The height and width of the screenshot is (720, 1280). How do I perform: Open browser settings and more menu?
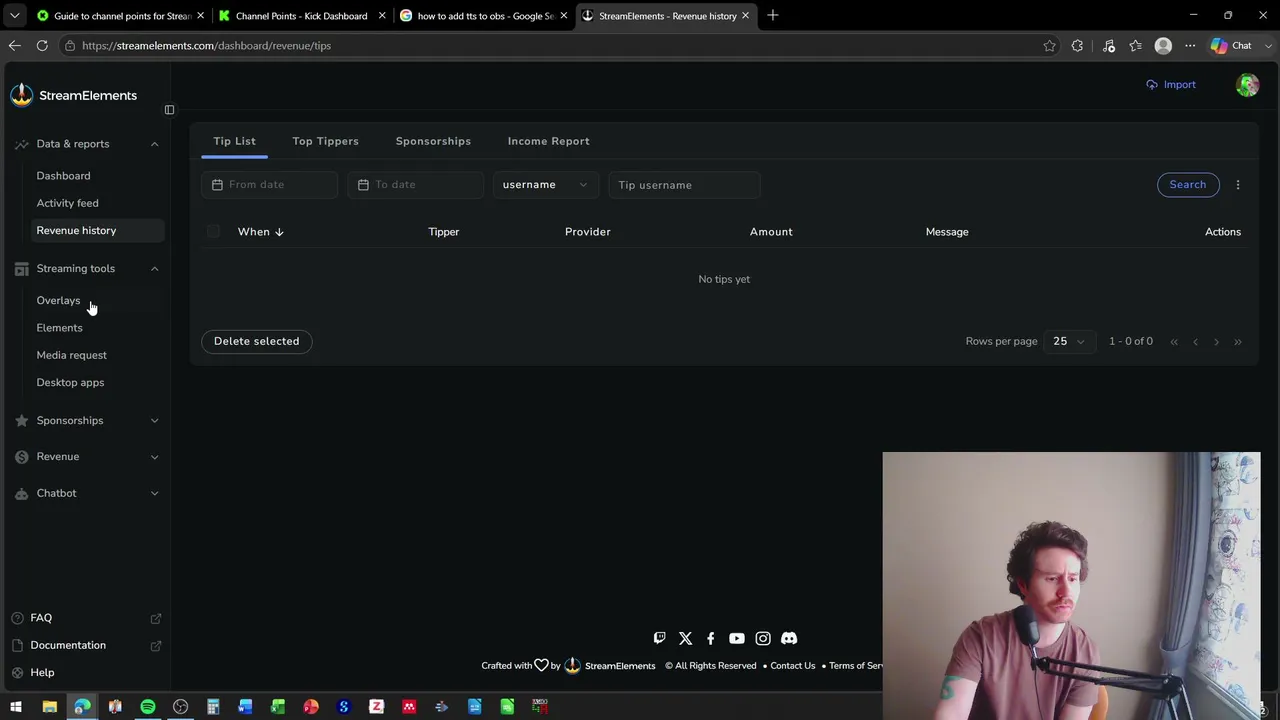1190,46
